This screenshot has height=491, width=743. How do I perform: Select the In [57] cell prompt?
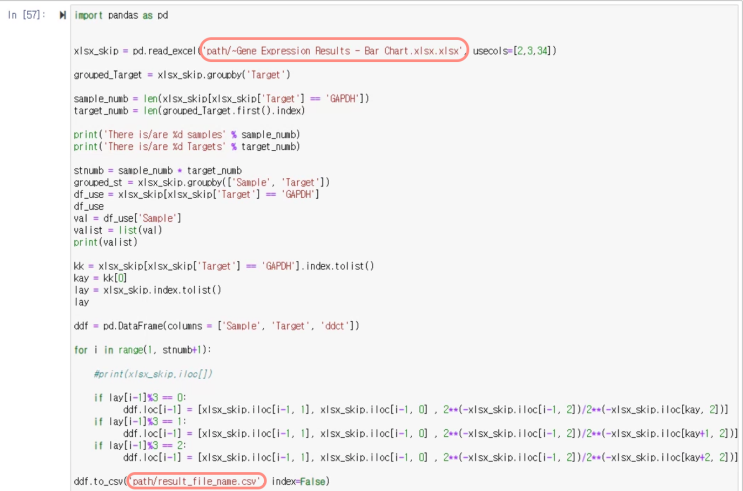(x=26, y=15)
